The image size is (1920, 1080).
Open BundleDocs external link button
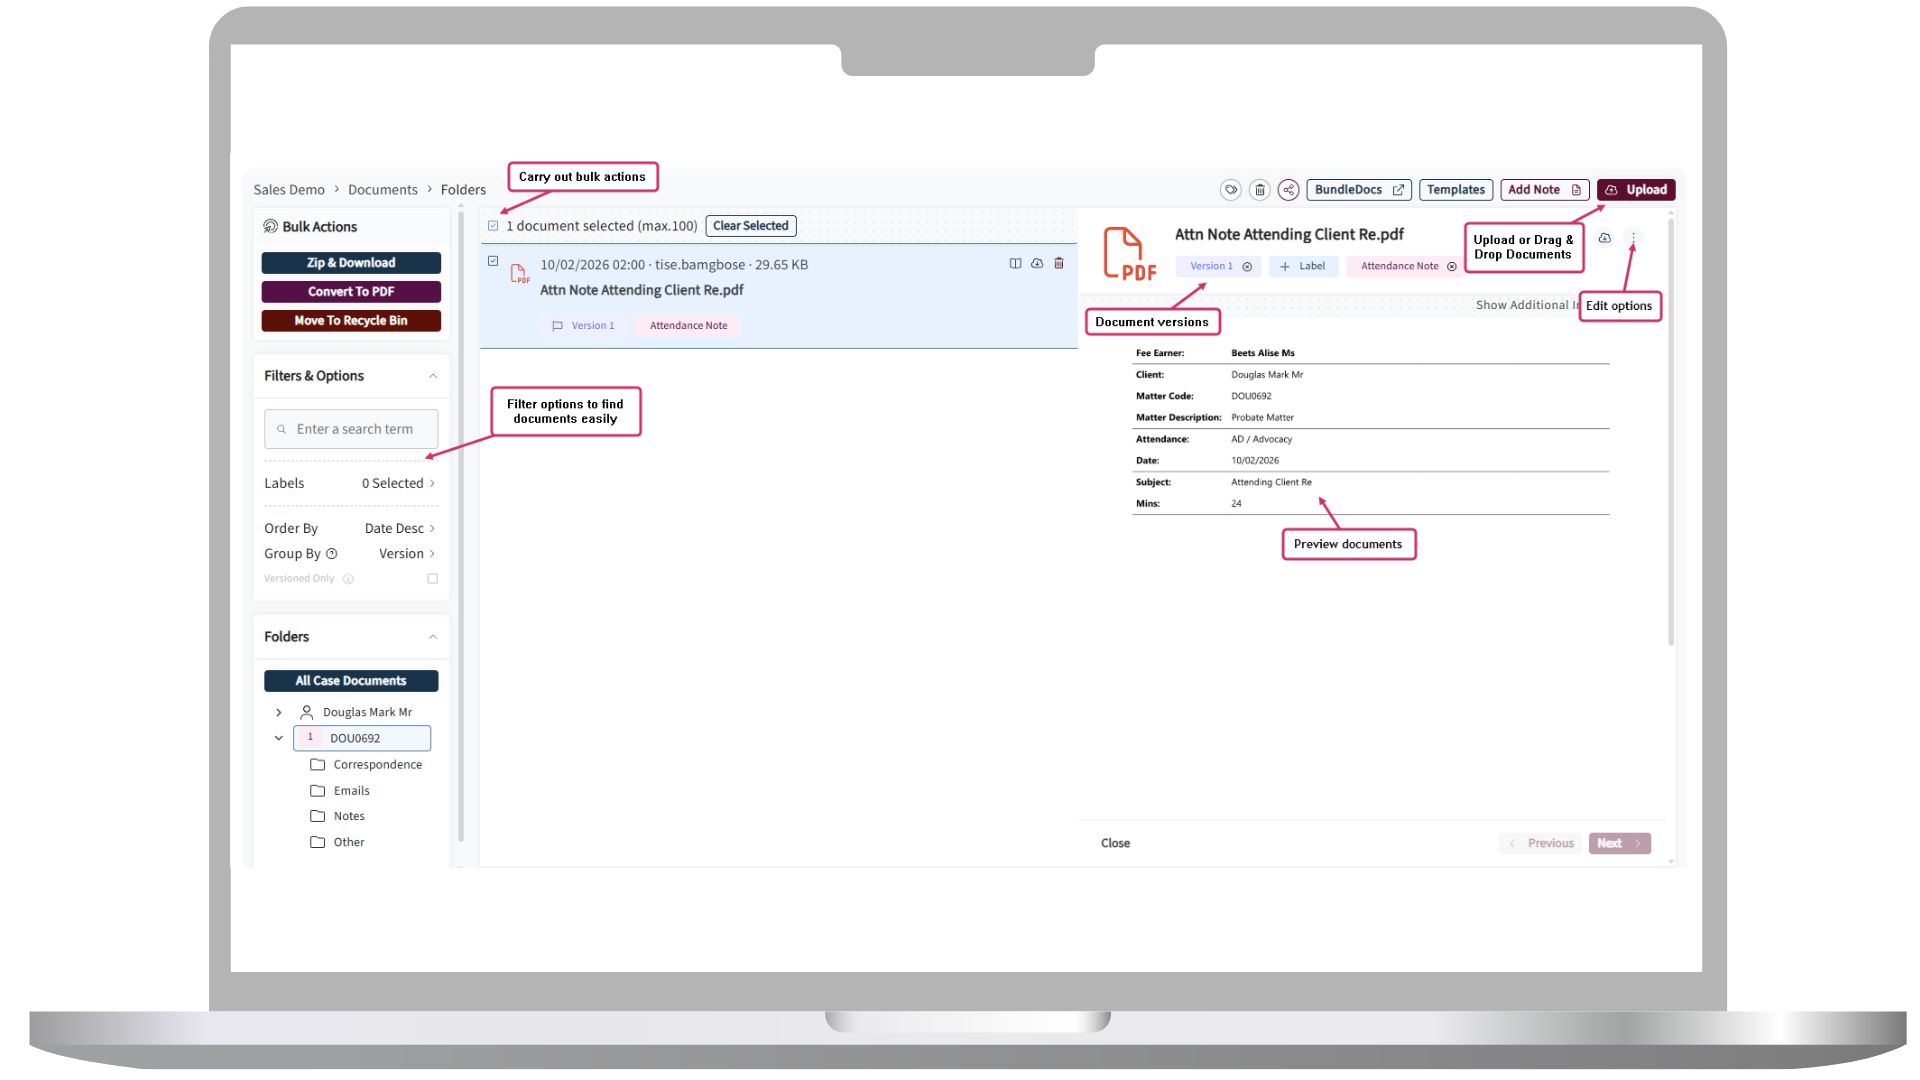click(1359, 190)
